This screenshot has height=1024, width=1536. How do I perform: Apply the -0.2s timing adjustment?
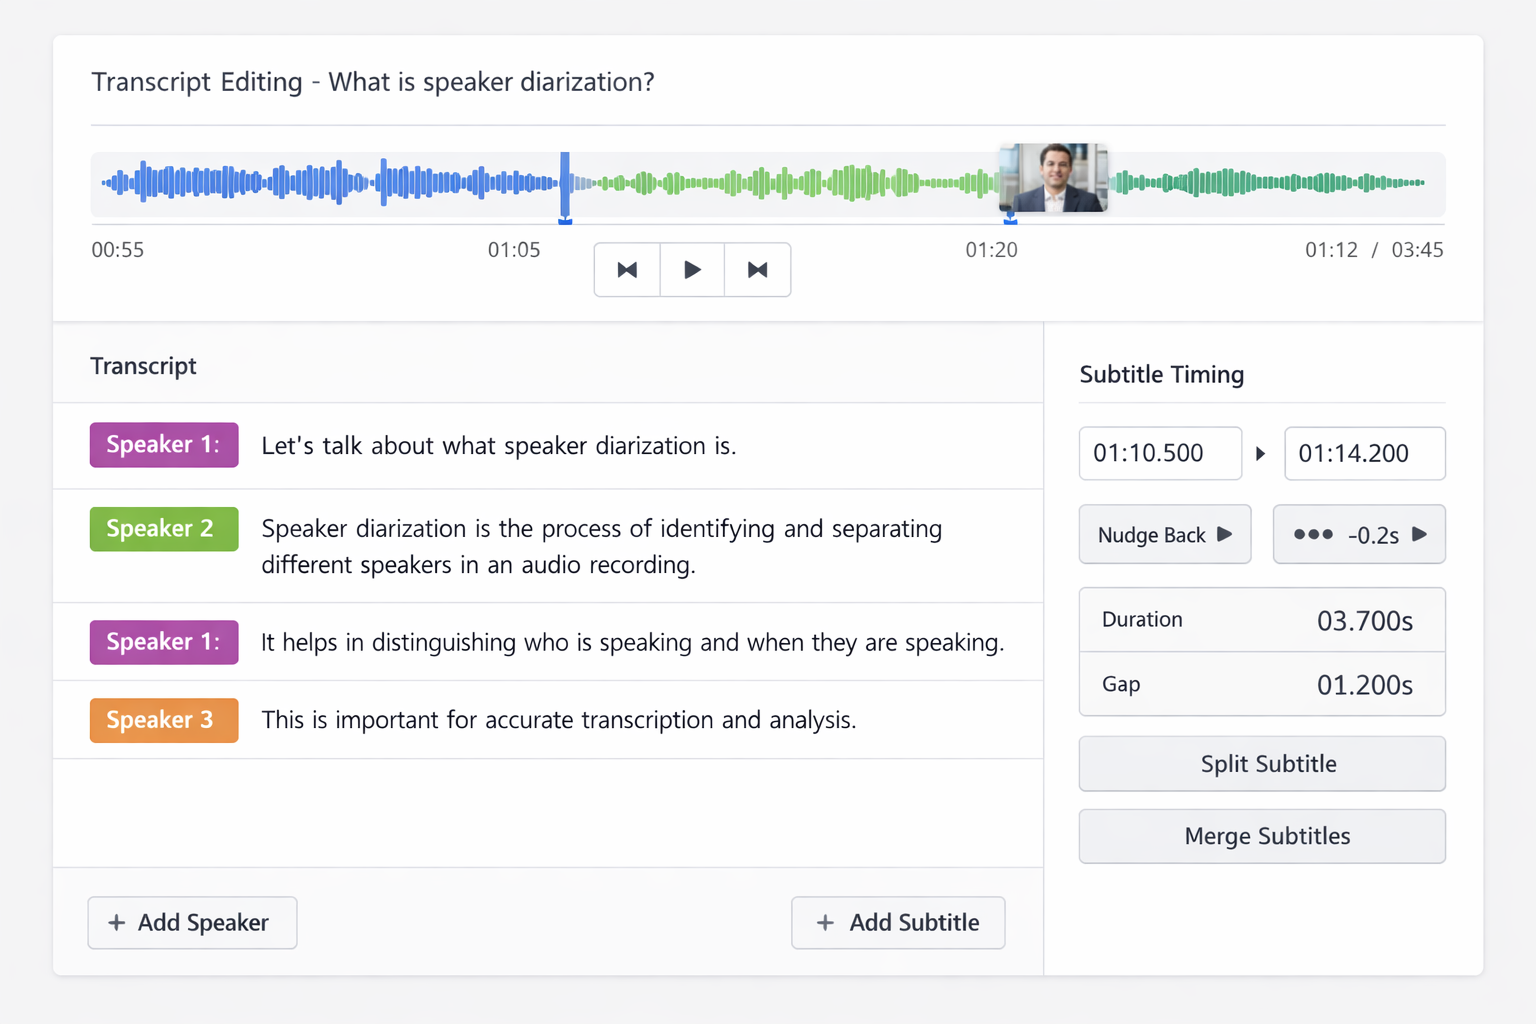coord(1359,535)
